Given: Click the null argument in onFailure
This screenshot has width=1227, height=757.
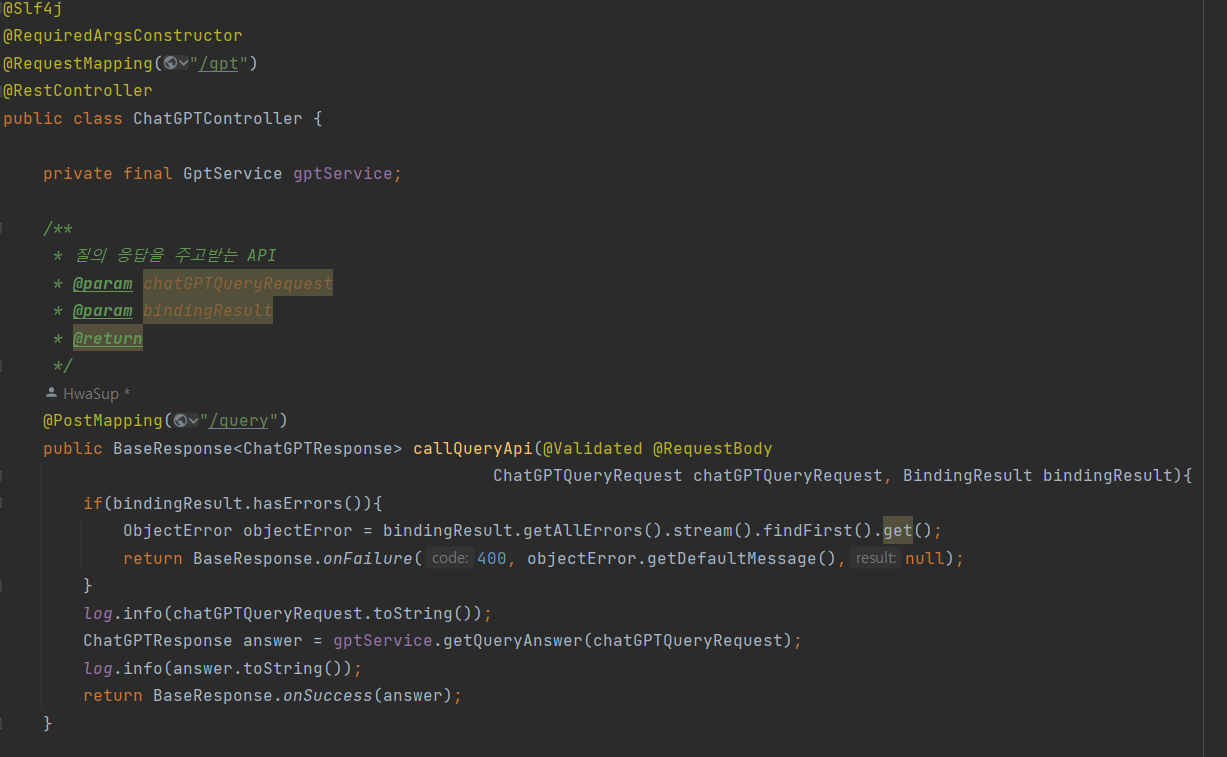Looking at the screenshot, I should pyautogui.click(x=924, y=558).
